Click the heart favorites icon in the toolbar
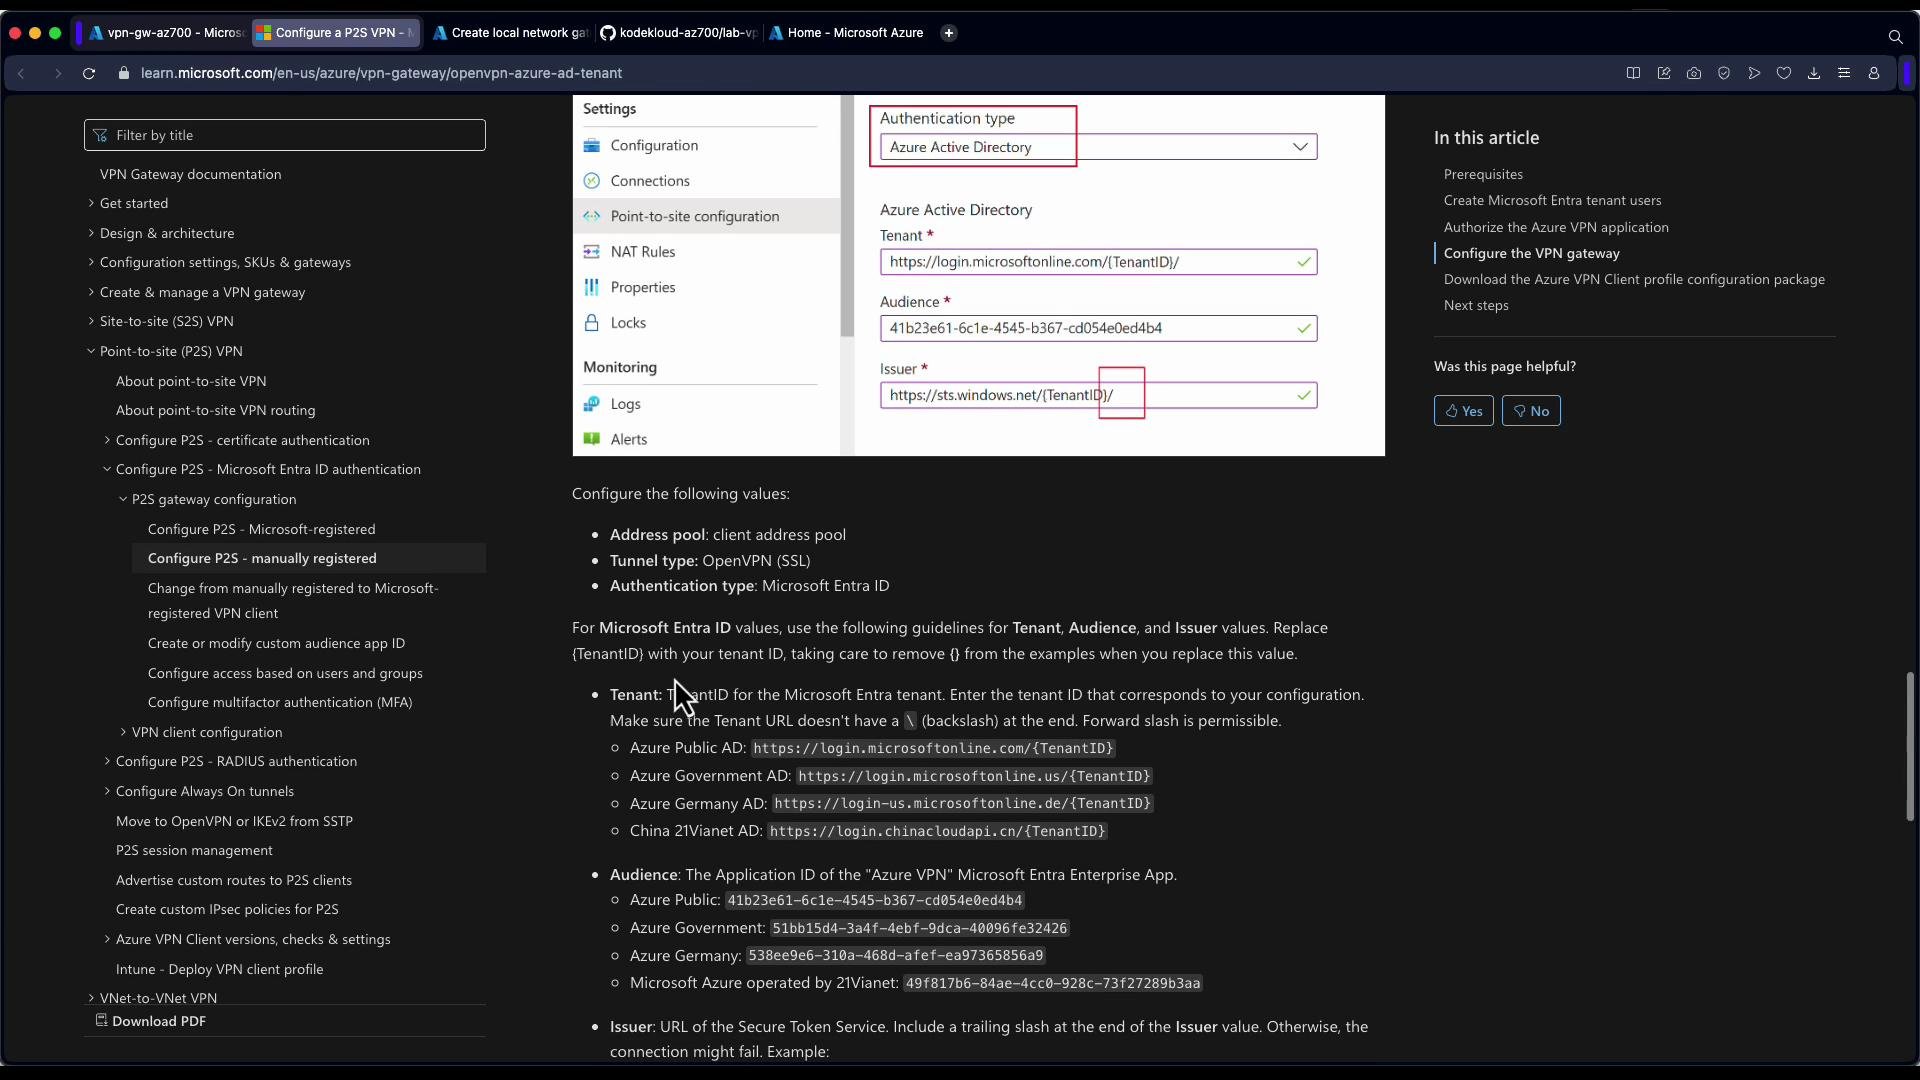1920x1080 pixels. [1784, 73]
